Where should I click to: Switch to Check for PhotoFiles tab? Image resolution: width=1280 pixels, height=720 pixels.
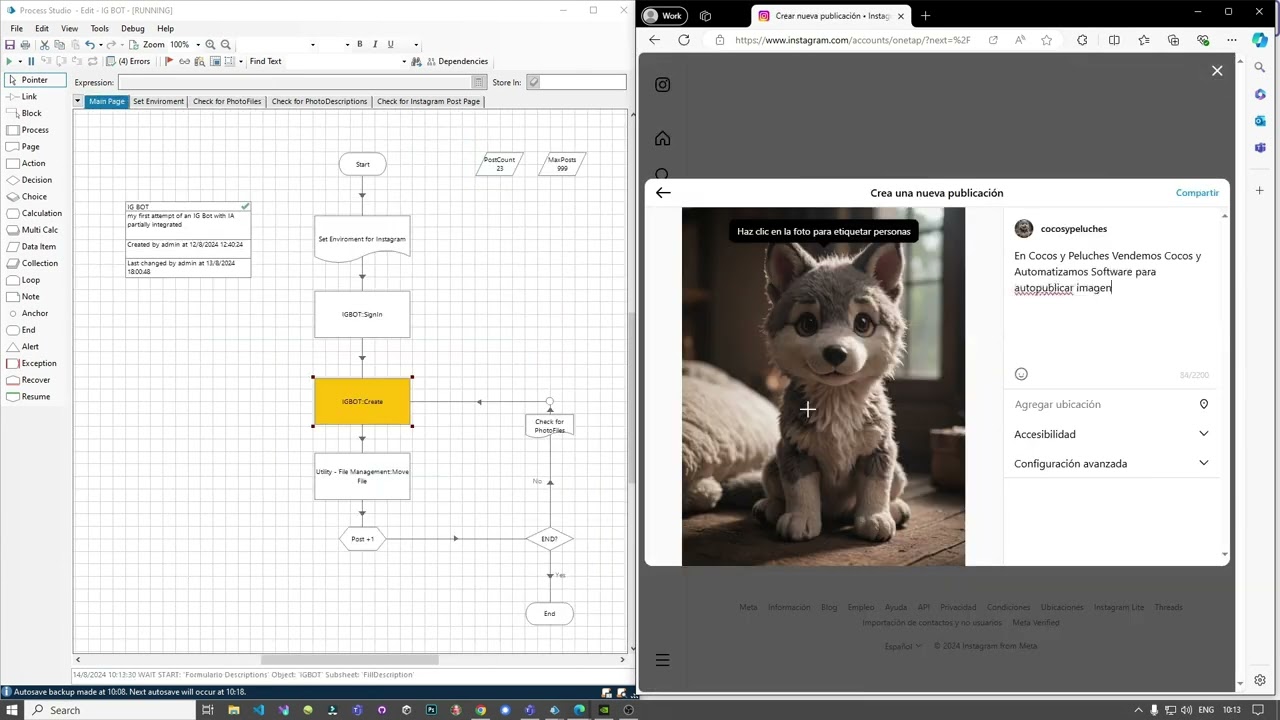227,101
